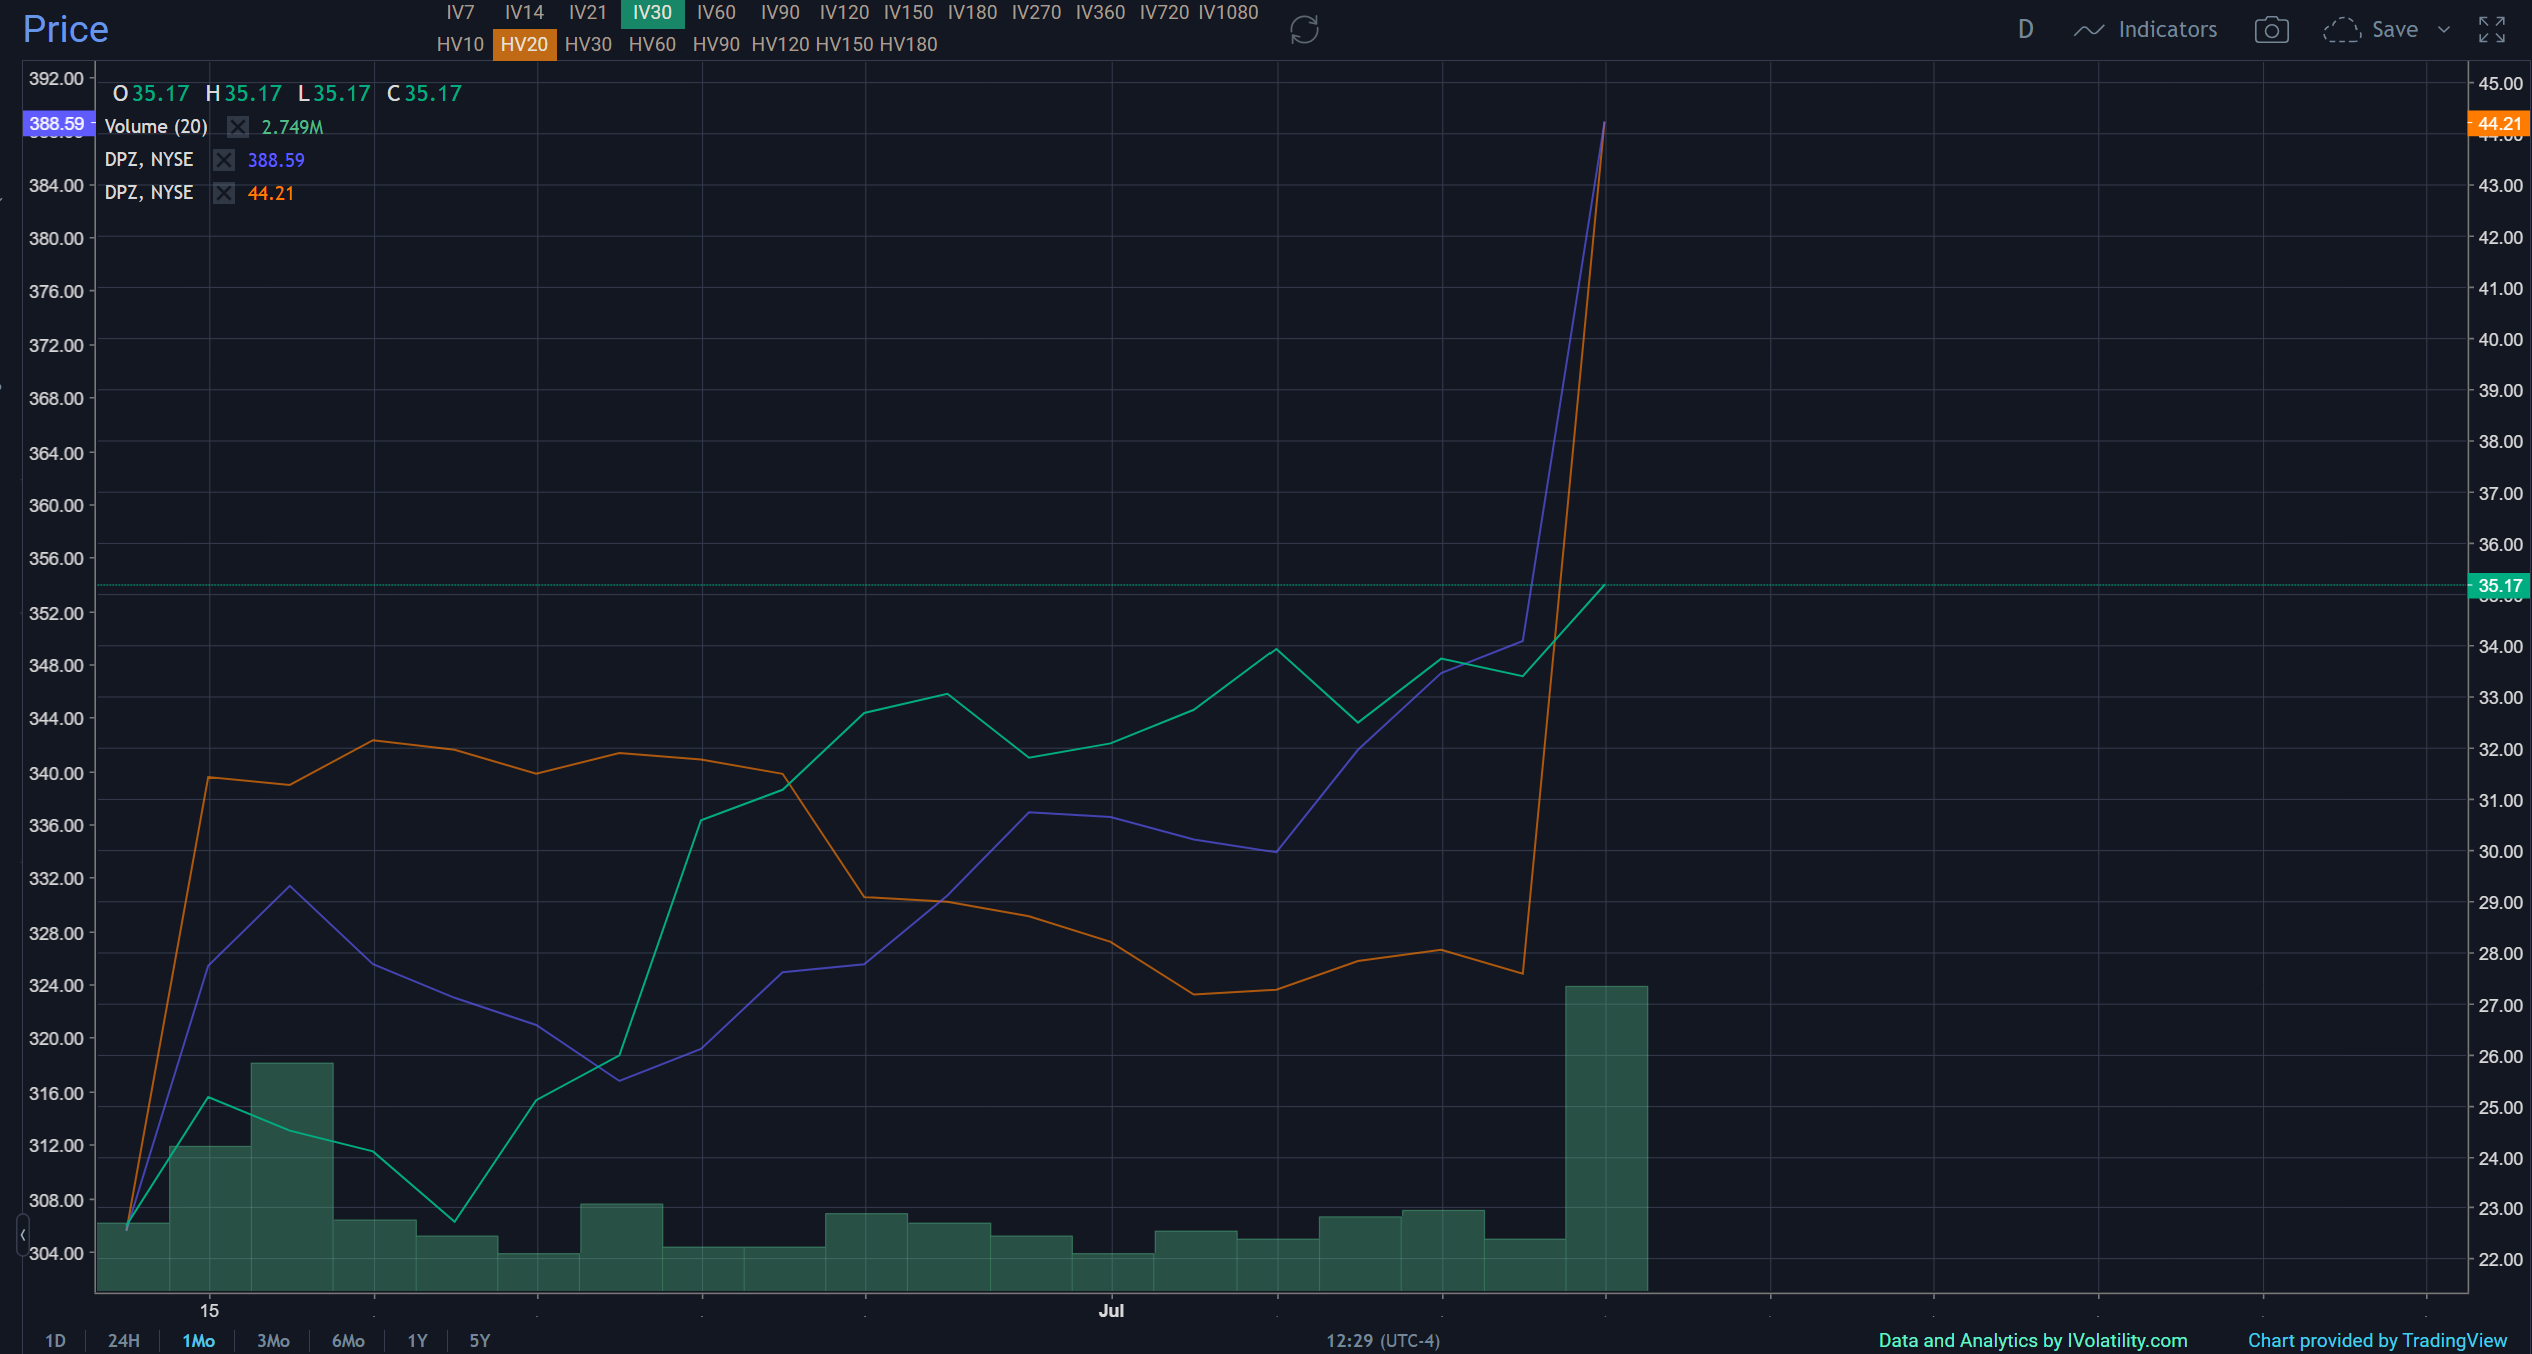Select the 5Y time range
Viewport: 2532px width, 1354px height.
pos(480,1341)
